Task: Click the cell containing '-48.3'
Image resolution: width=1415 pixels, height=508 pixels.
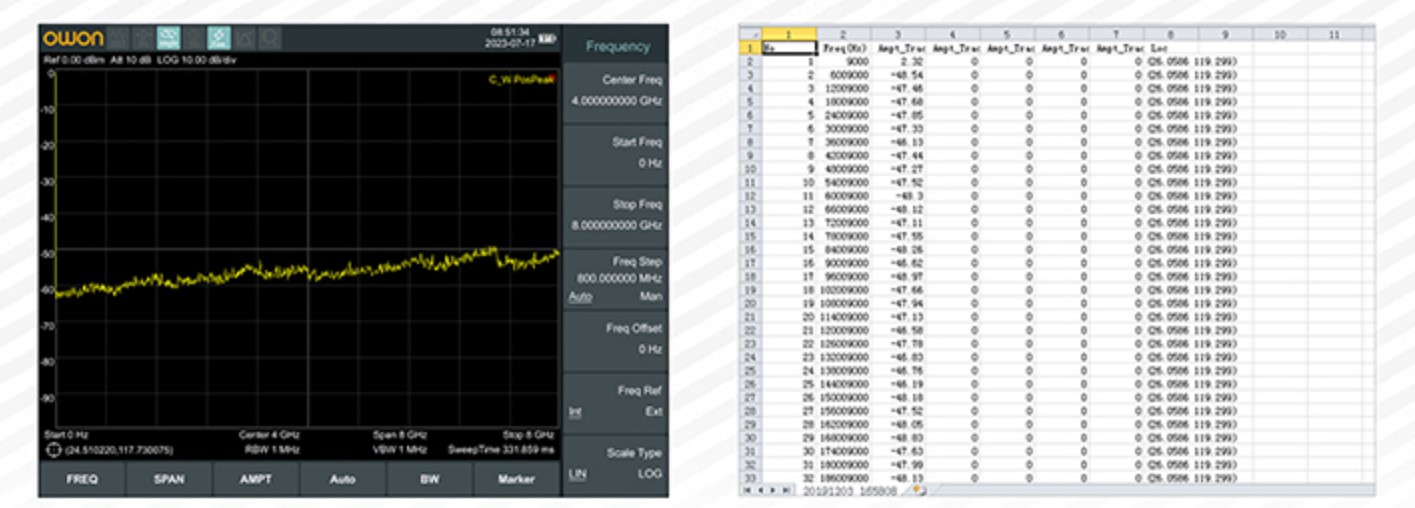Action: [x=897, y=196]
